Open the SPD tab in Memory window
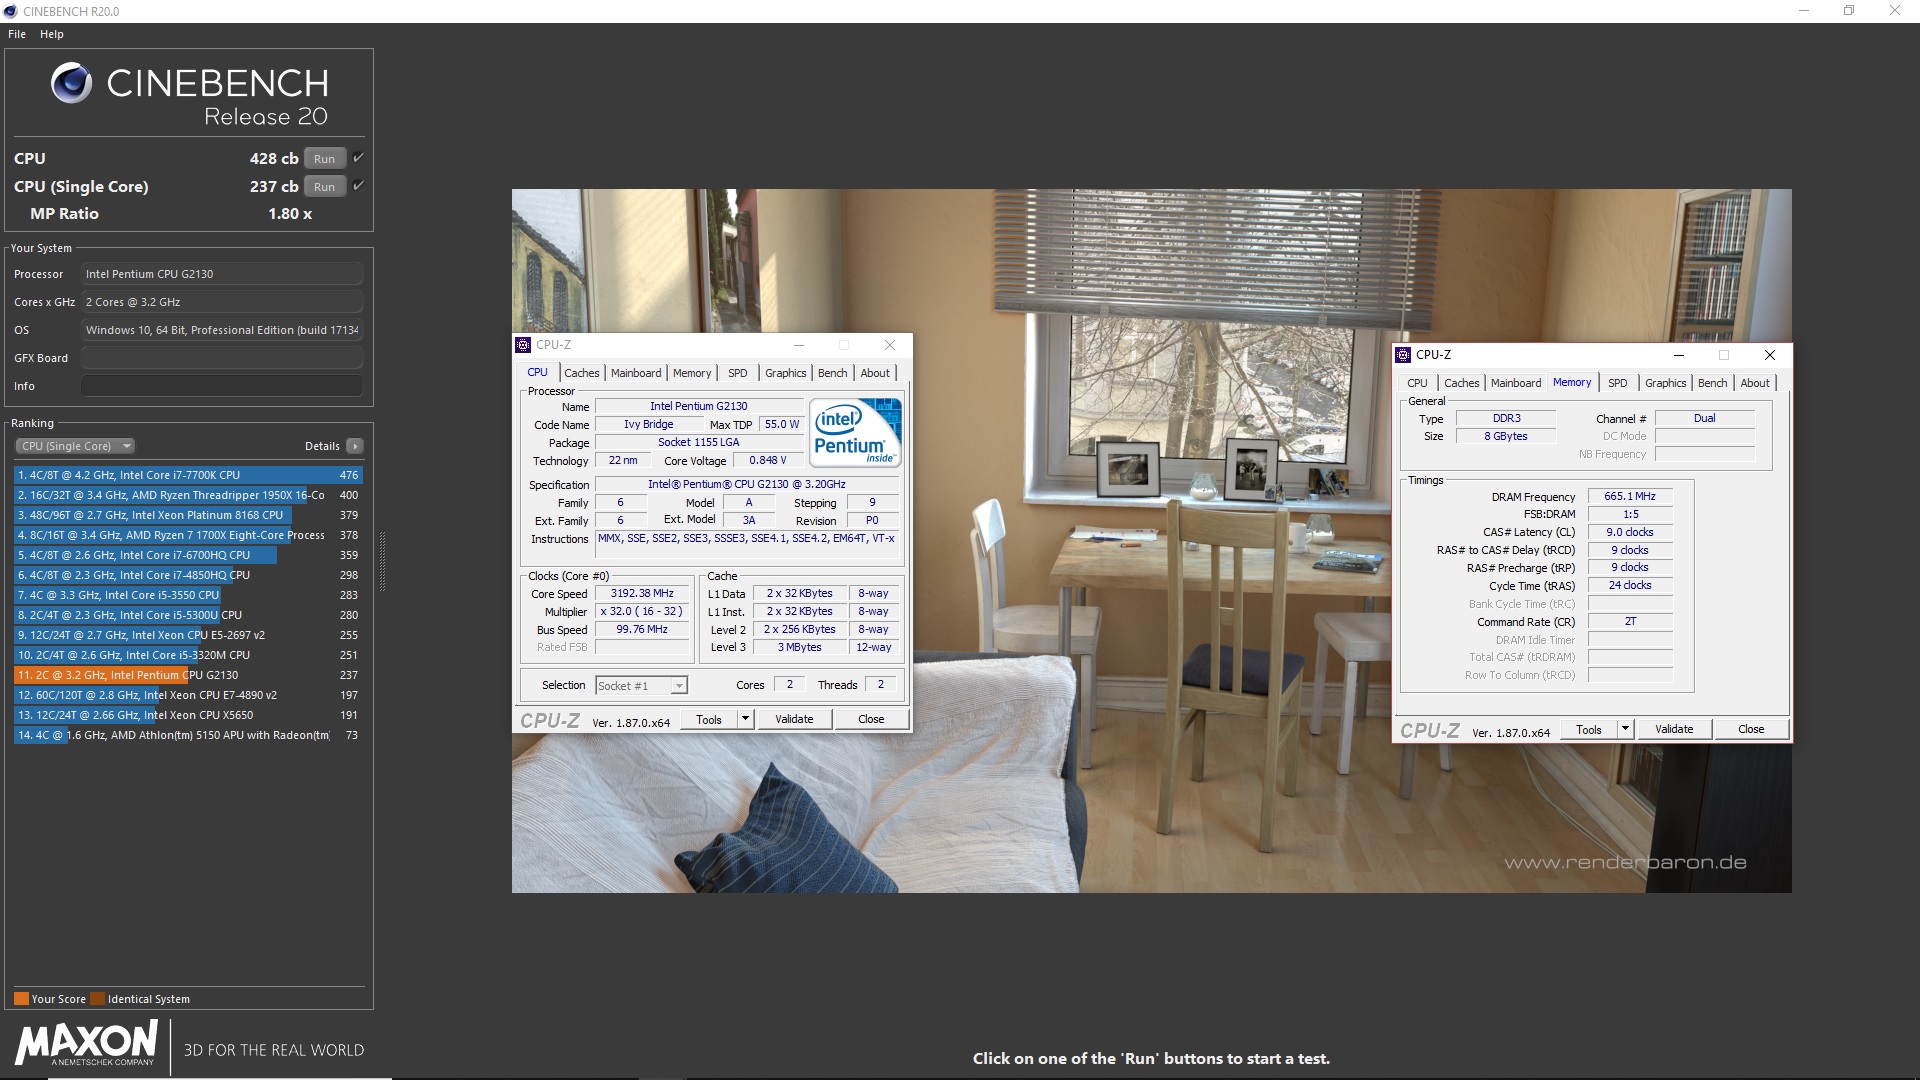This screenshot has width=1920, height=1080. pos(1617,383)
